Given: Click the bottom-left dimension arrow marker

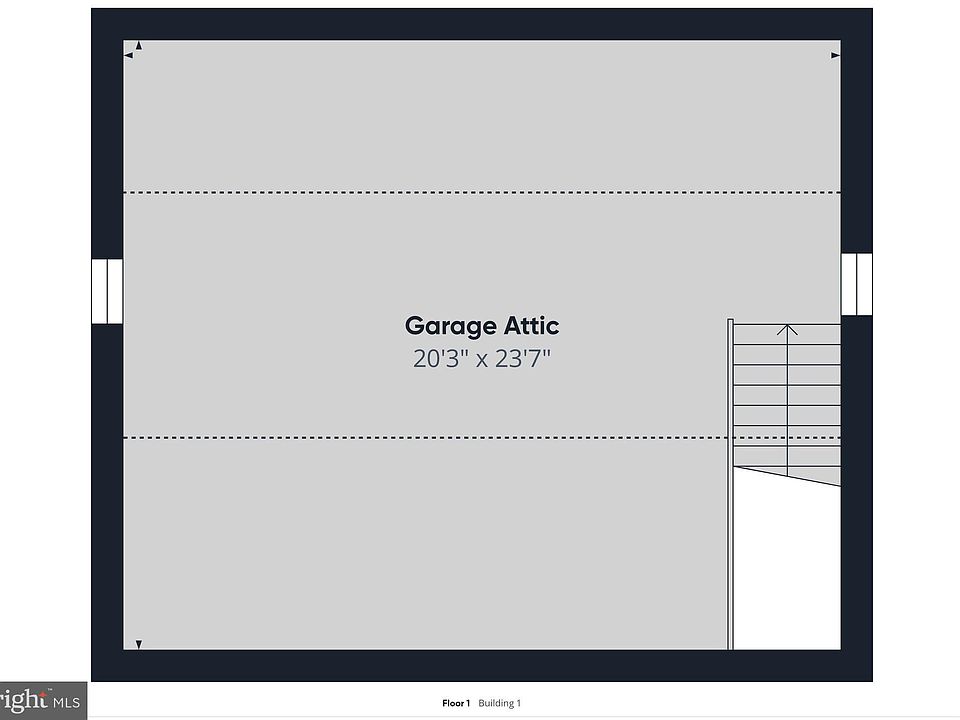Looking at the screenshot, I should coord(138,645).
